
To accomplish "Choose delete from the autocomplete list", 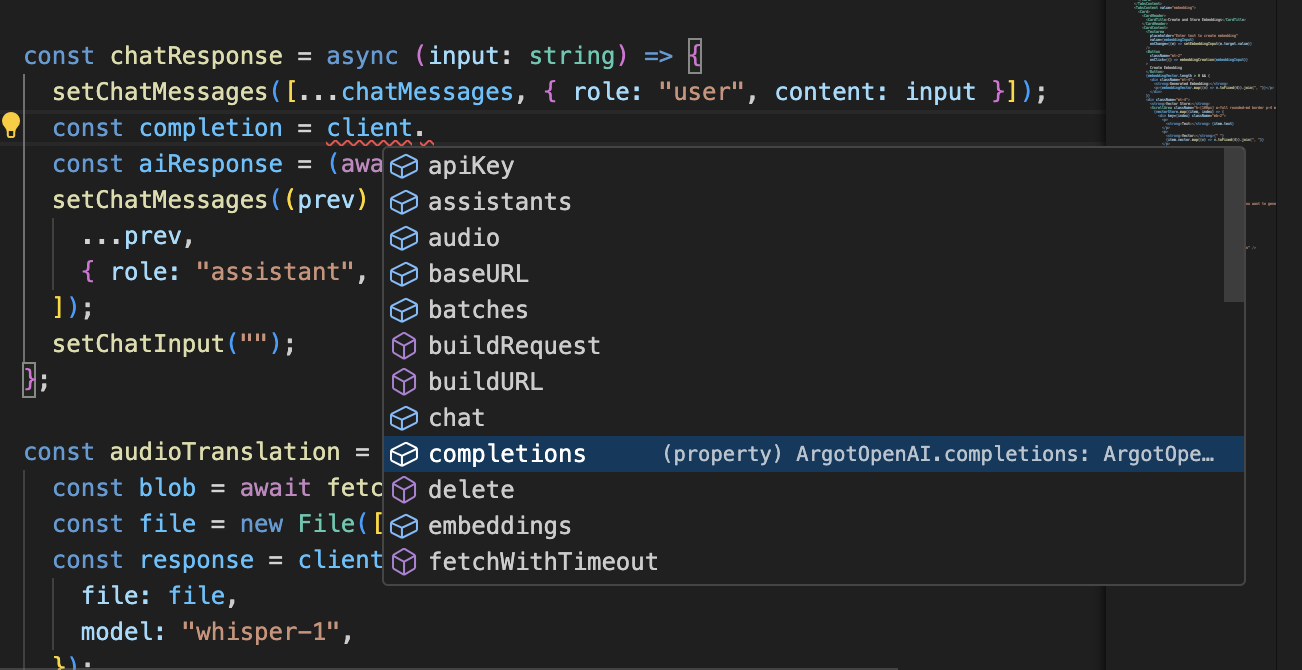I will click(814, 490).
